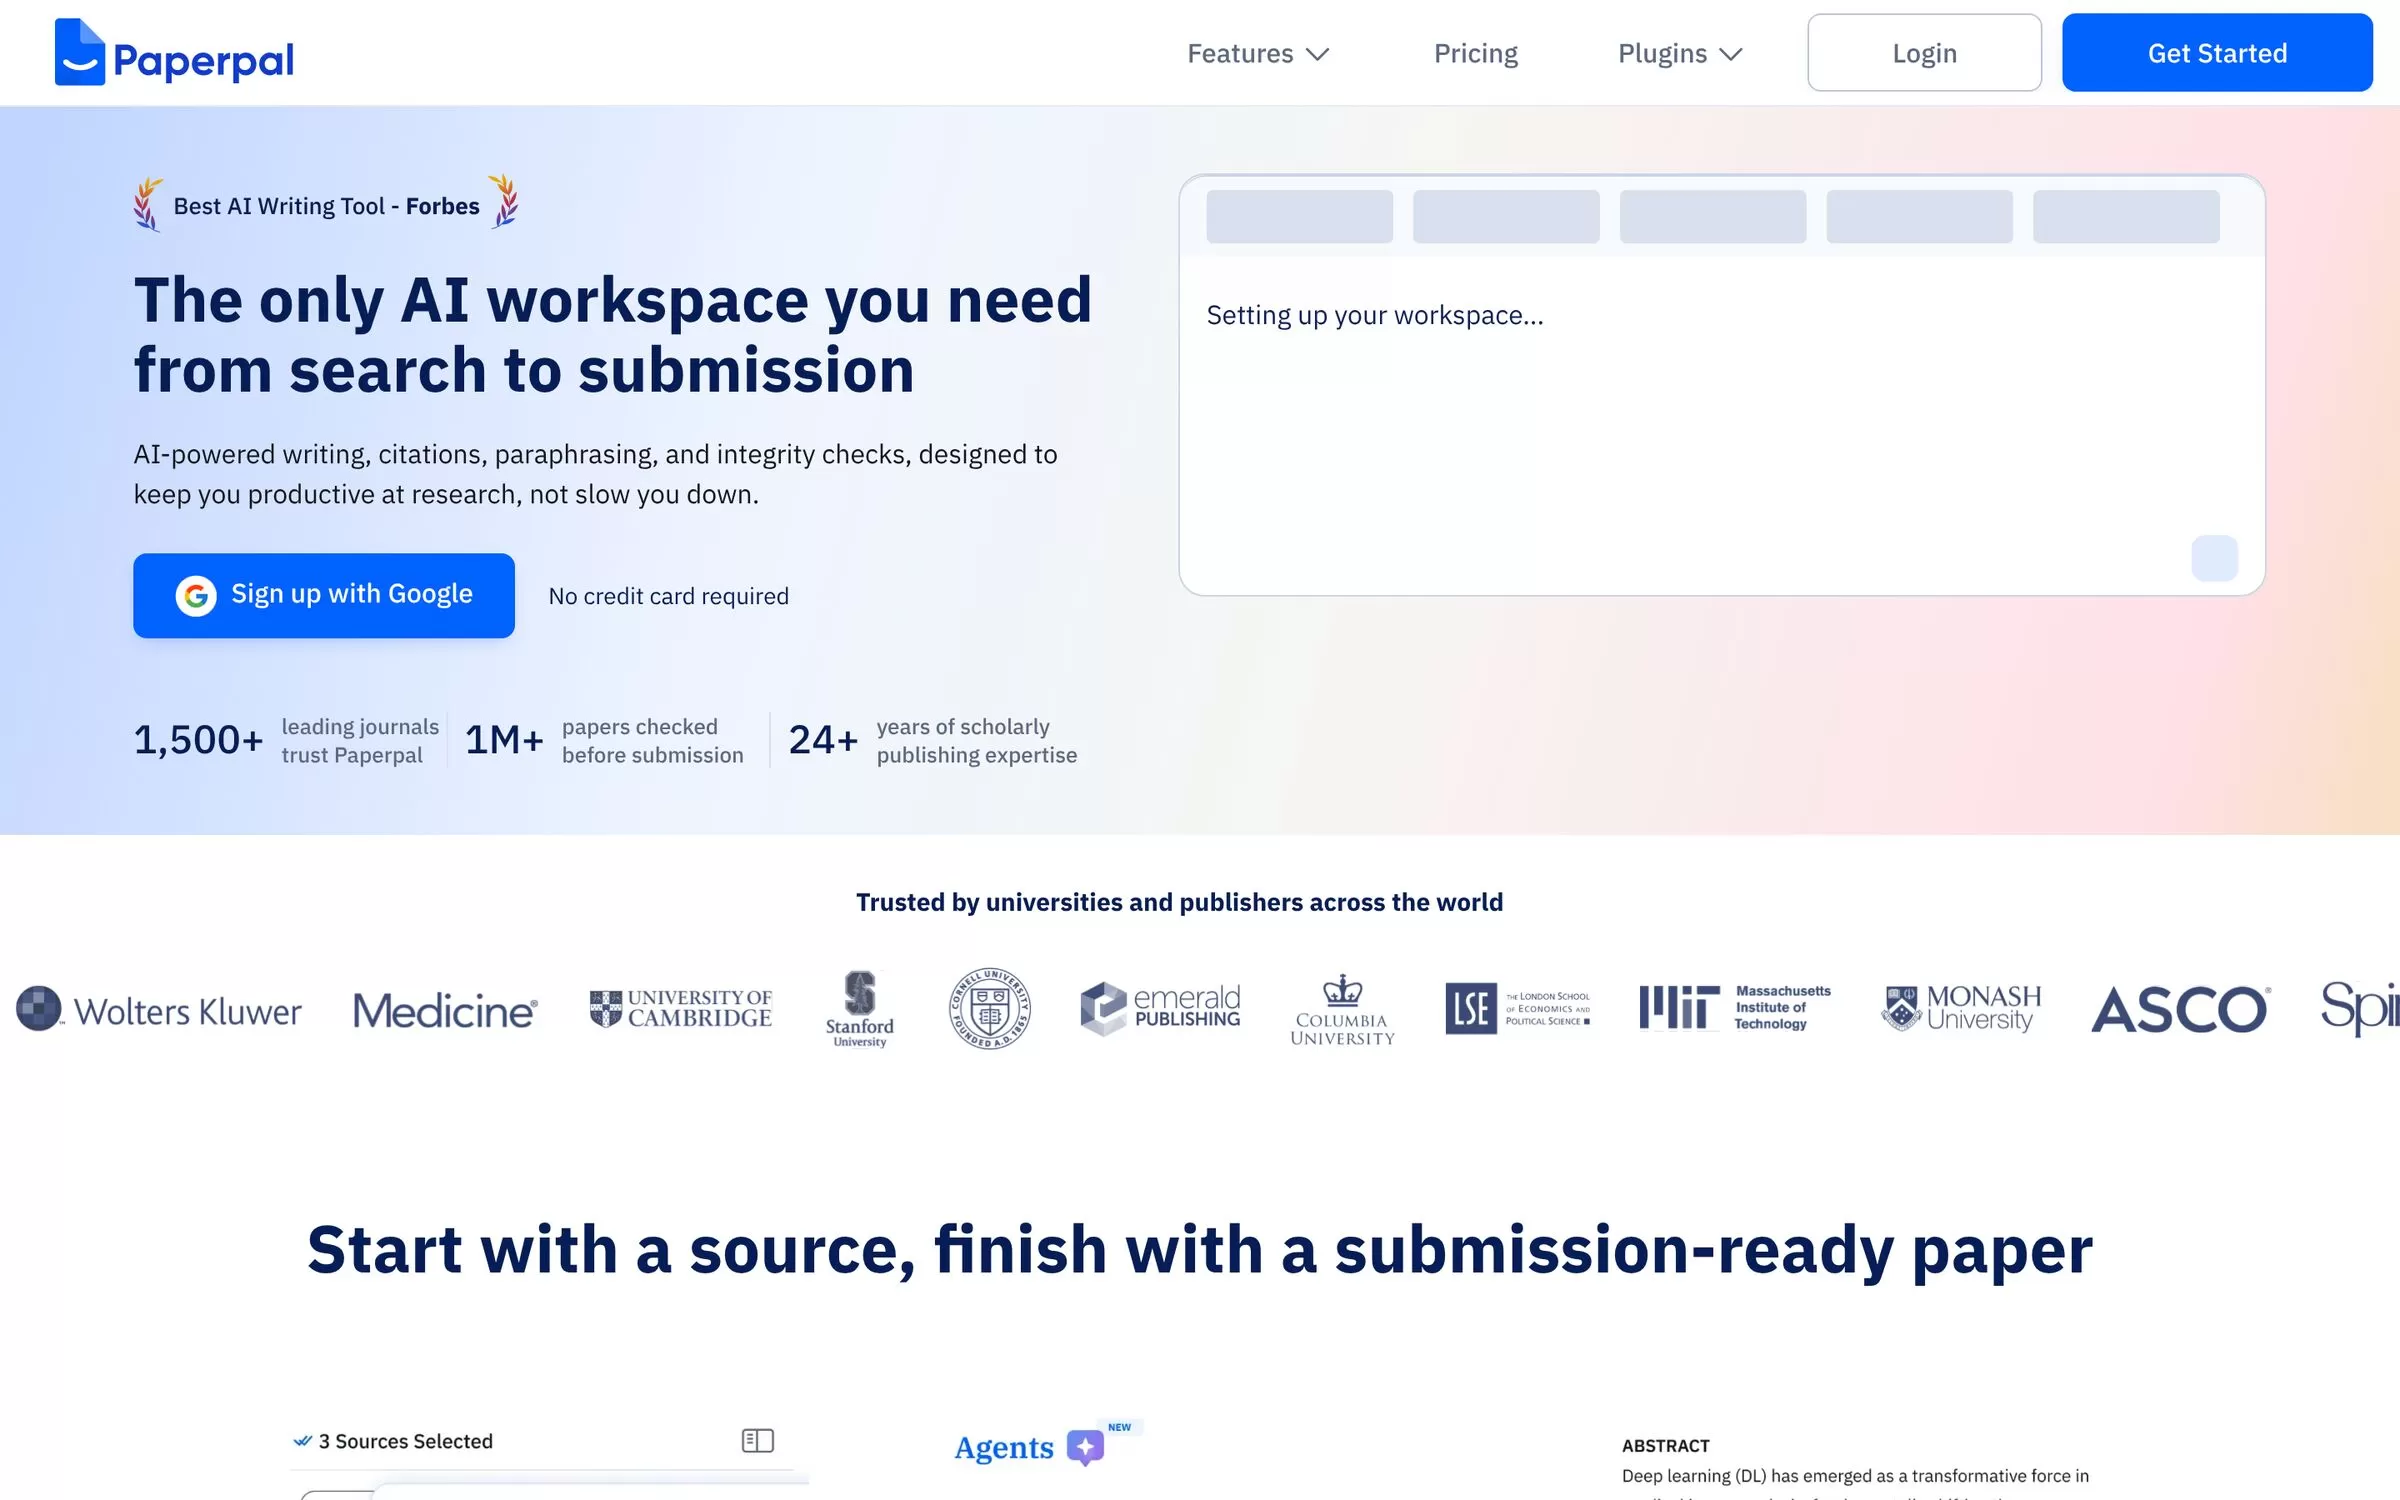This screenshot has width=2400, height=1500.
Task: Click the Columbia University logo
Action: 1342,1010
